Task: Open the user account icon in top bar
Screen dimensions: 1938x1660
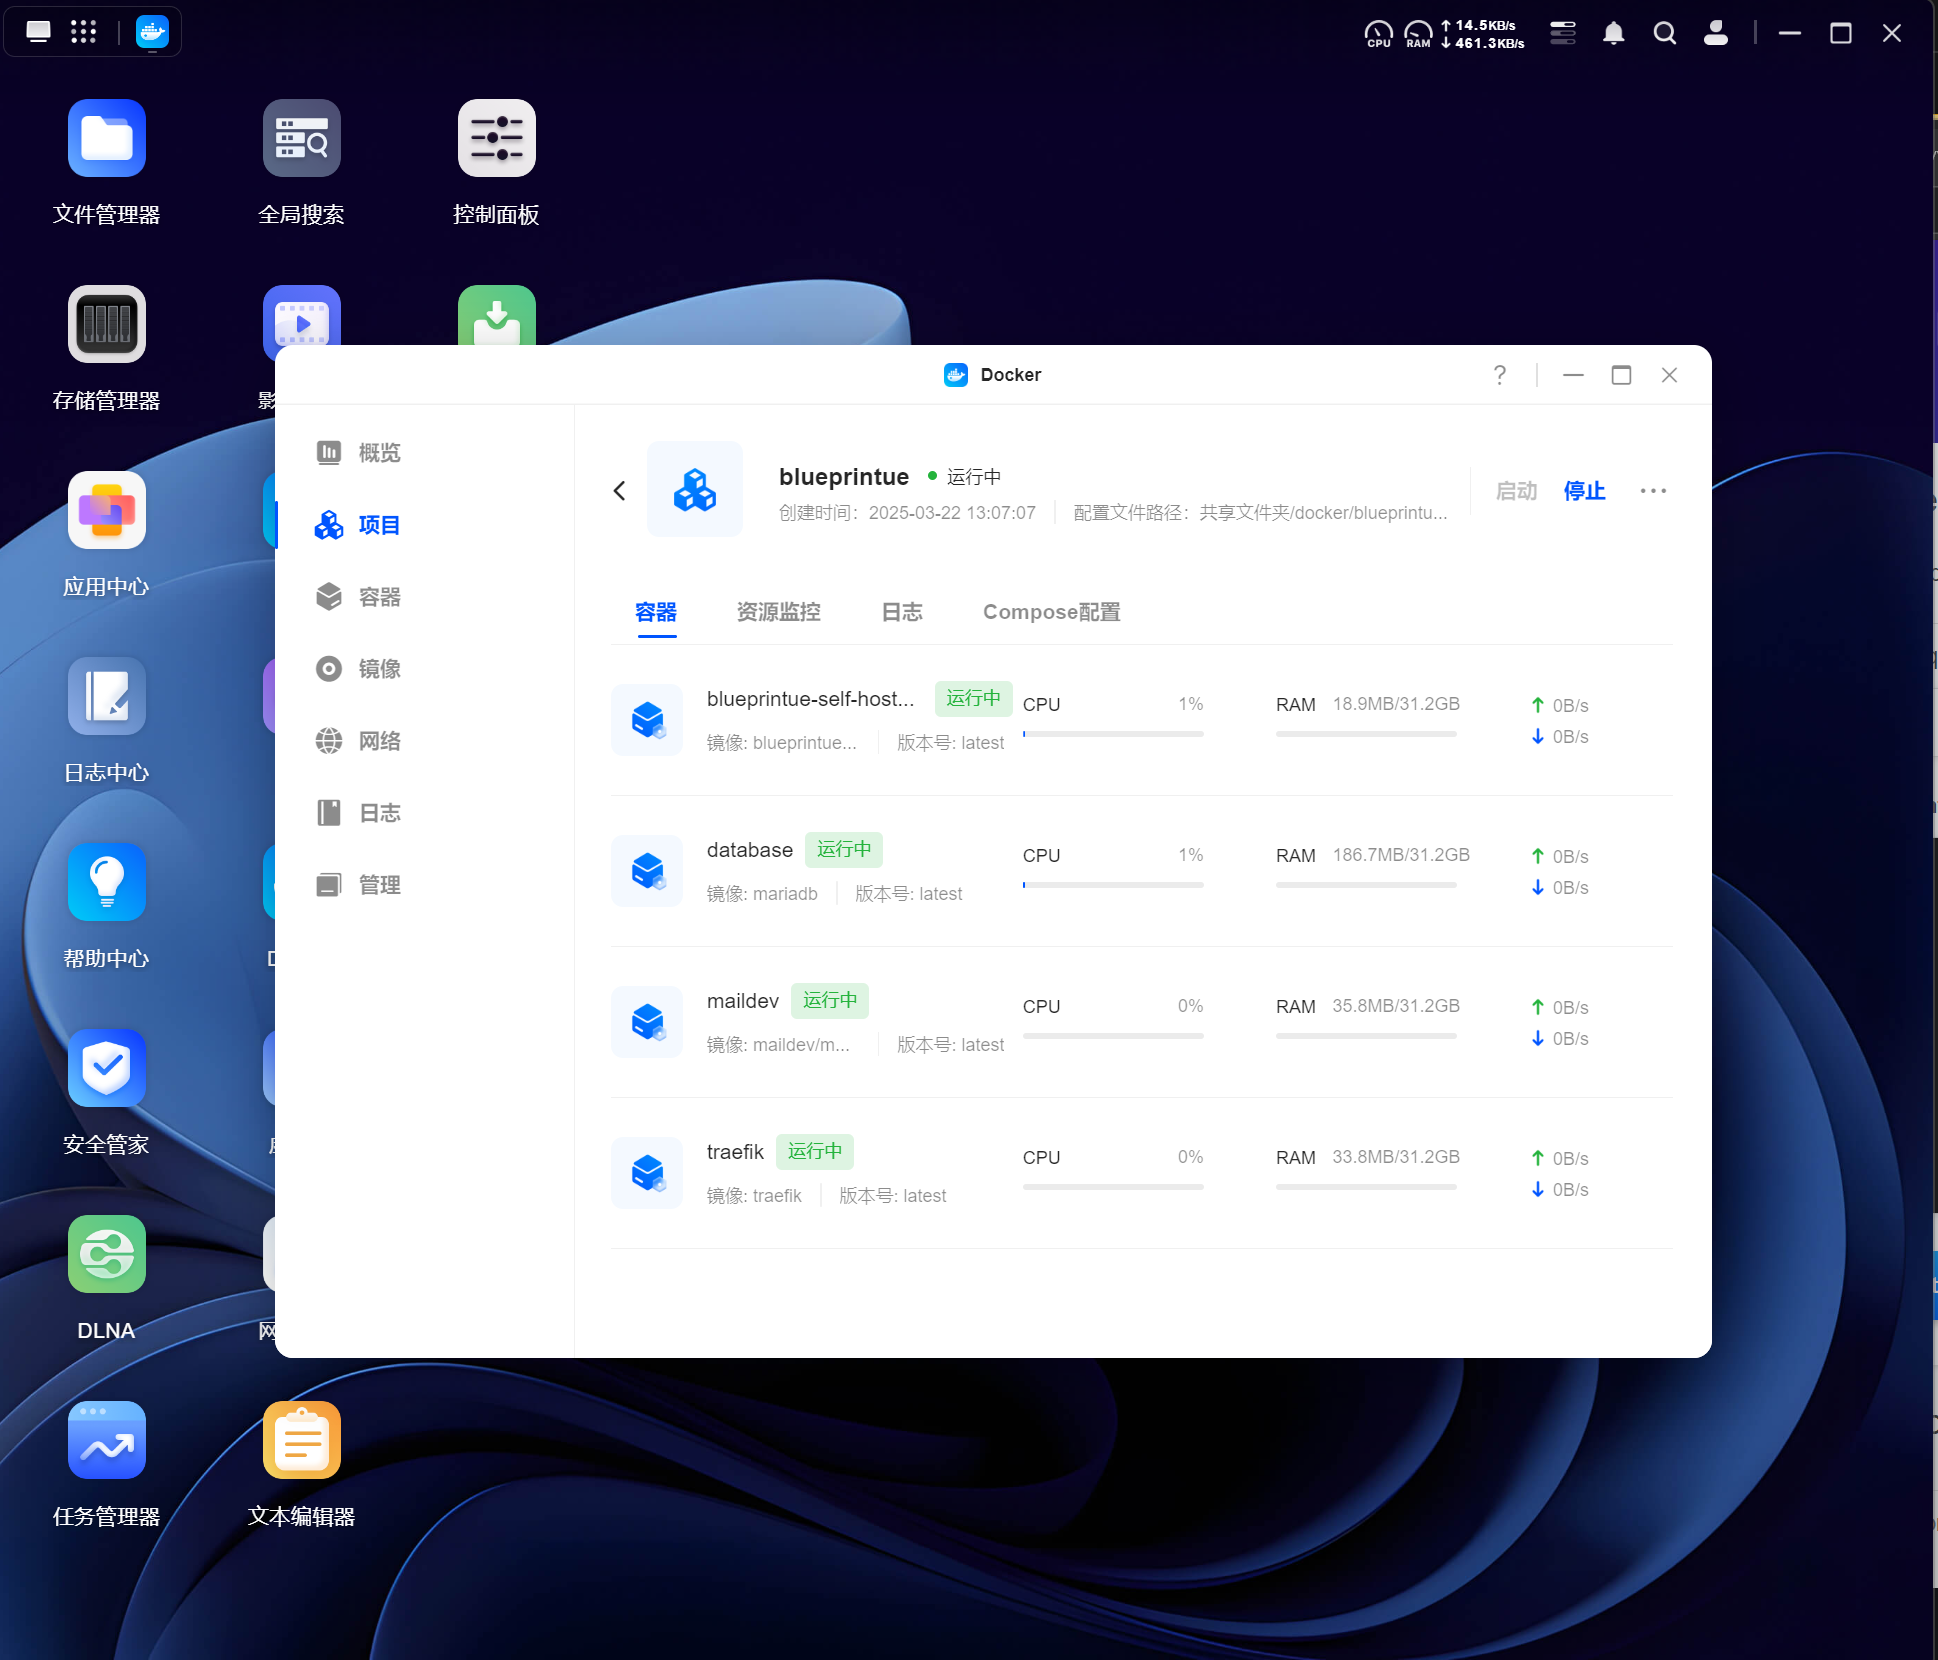Action: pos(1716,33)
